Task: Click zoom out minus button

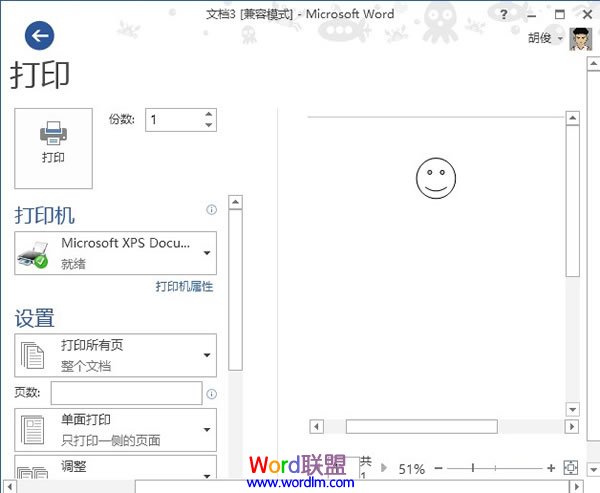Action: [437, 468]
